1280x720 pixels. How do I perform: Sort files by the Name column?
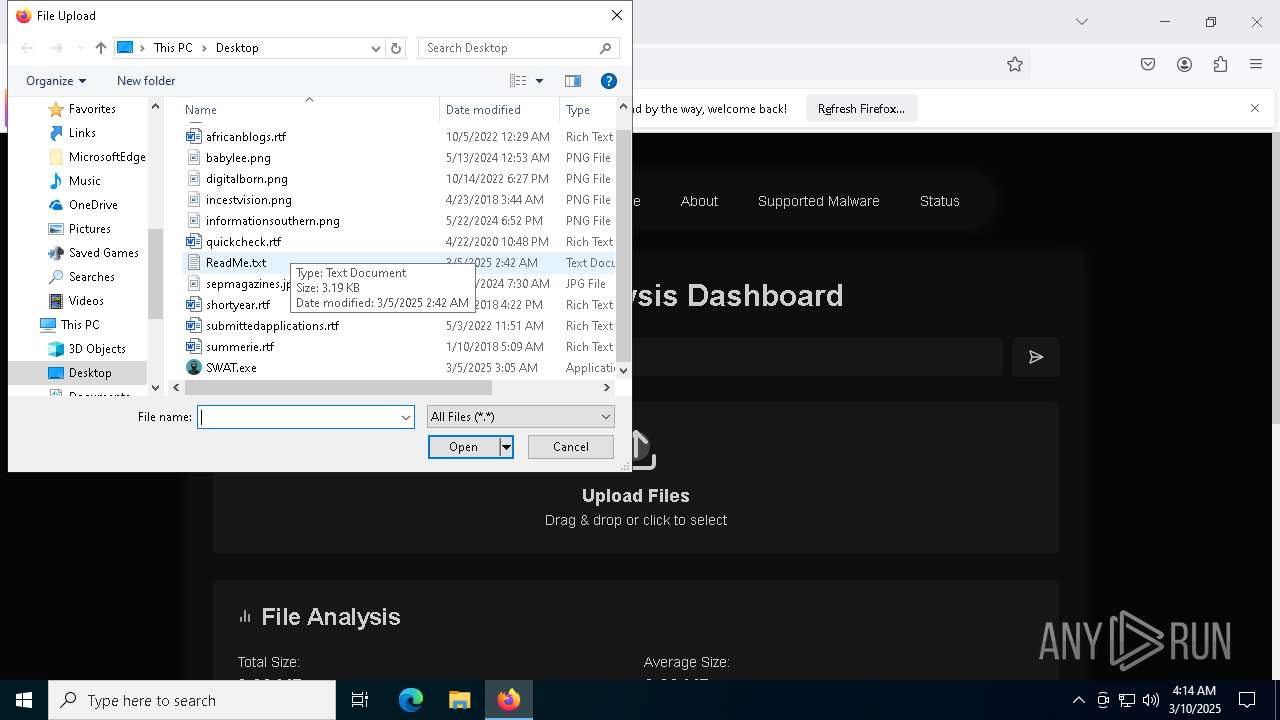coord(201,110)
